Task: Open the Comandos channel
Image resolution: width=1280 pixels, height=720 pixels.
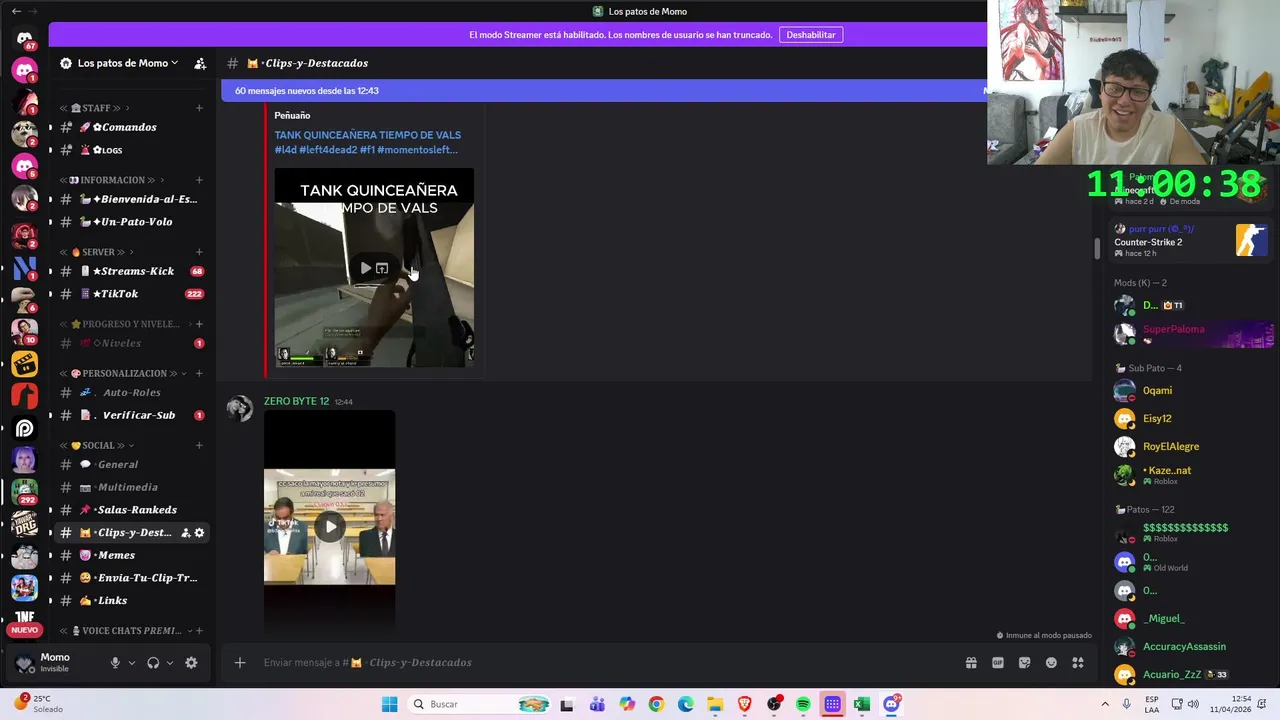Action: 131,127
